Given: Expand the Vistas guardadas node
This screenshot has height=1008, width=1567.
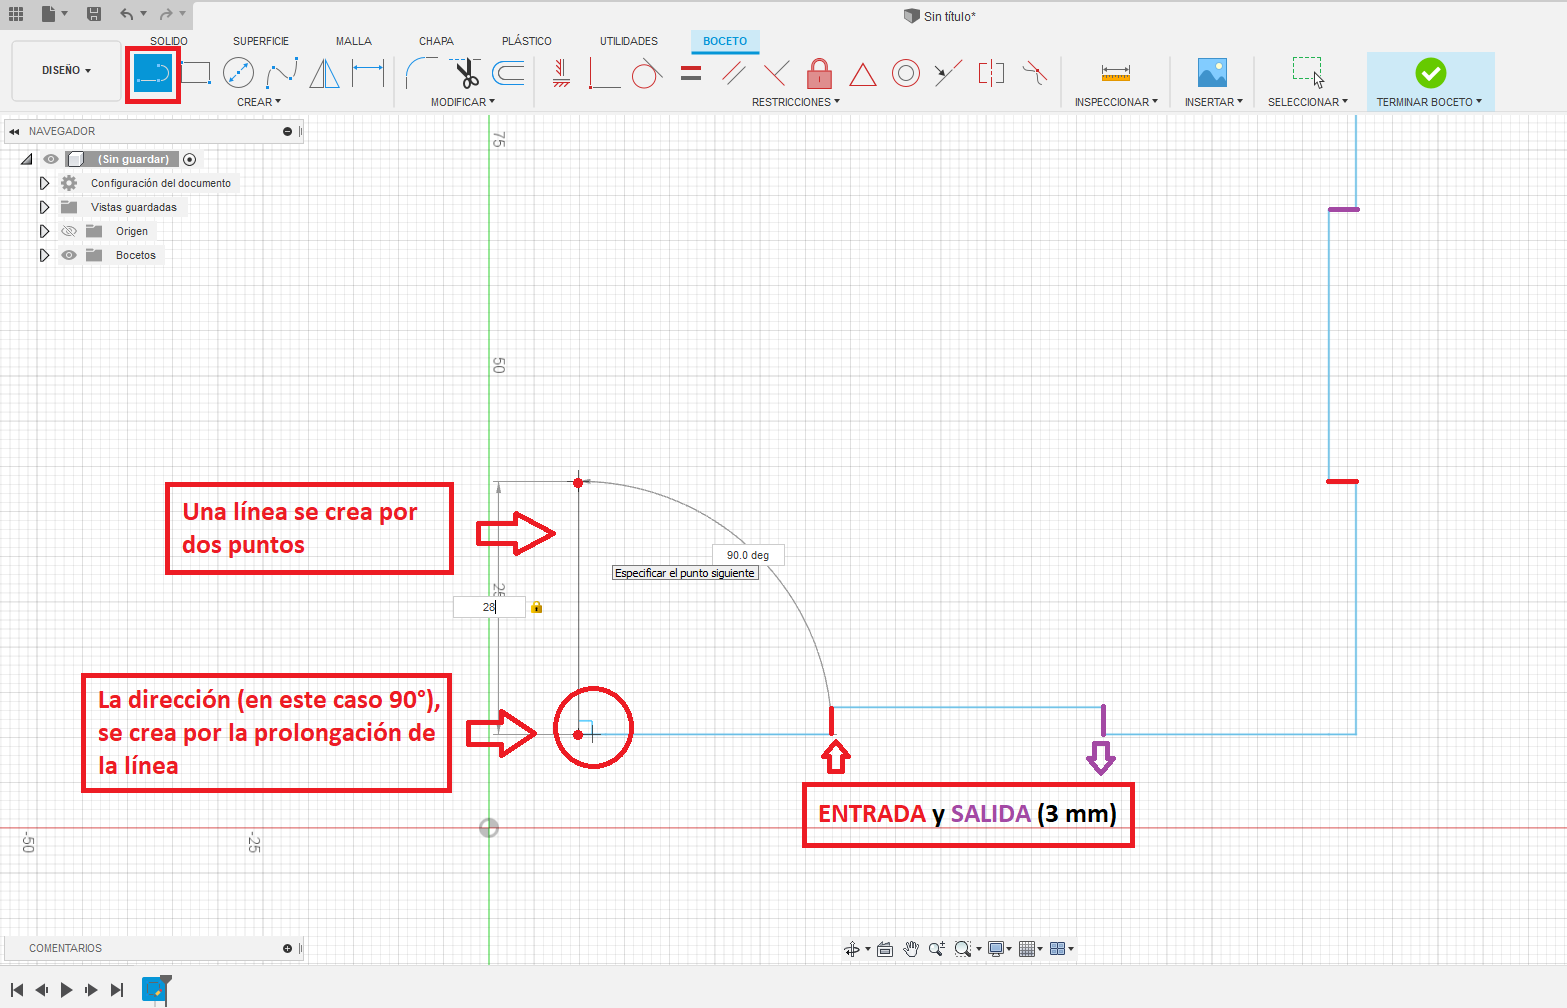Looking at the screenshot, I should pyautogui.click(x=44, y=207).
